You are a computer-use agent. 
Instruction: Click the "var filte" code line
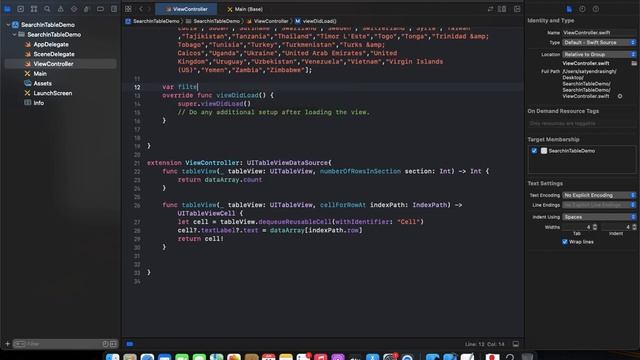[x=180, y=87]
